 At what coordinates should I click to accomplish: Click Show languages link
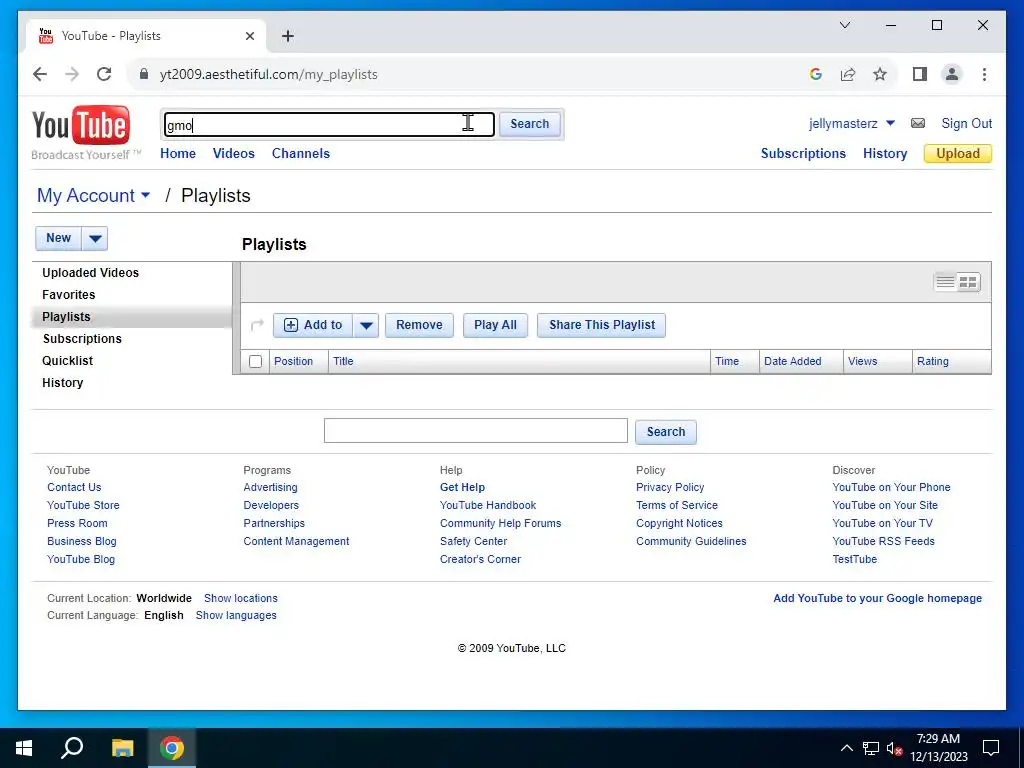coord(236,615)
